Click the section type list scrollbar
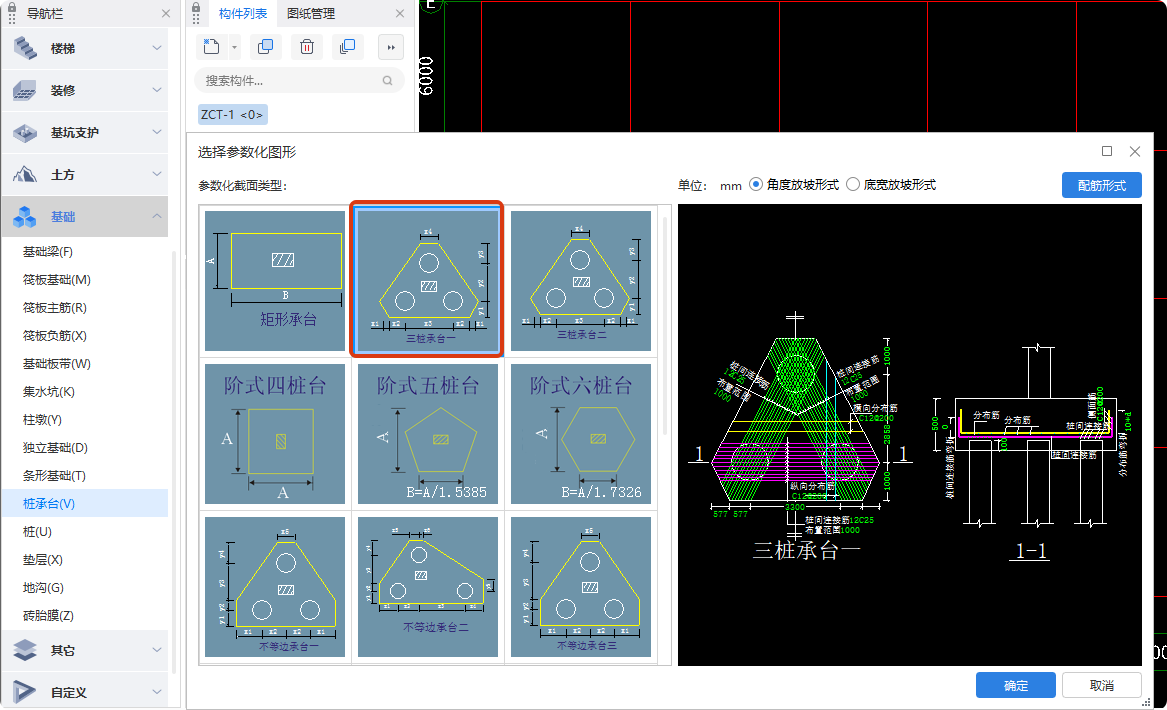Screen dimensions: 1167x710 pos(665,325)
